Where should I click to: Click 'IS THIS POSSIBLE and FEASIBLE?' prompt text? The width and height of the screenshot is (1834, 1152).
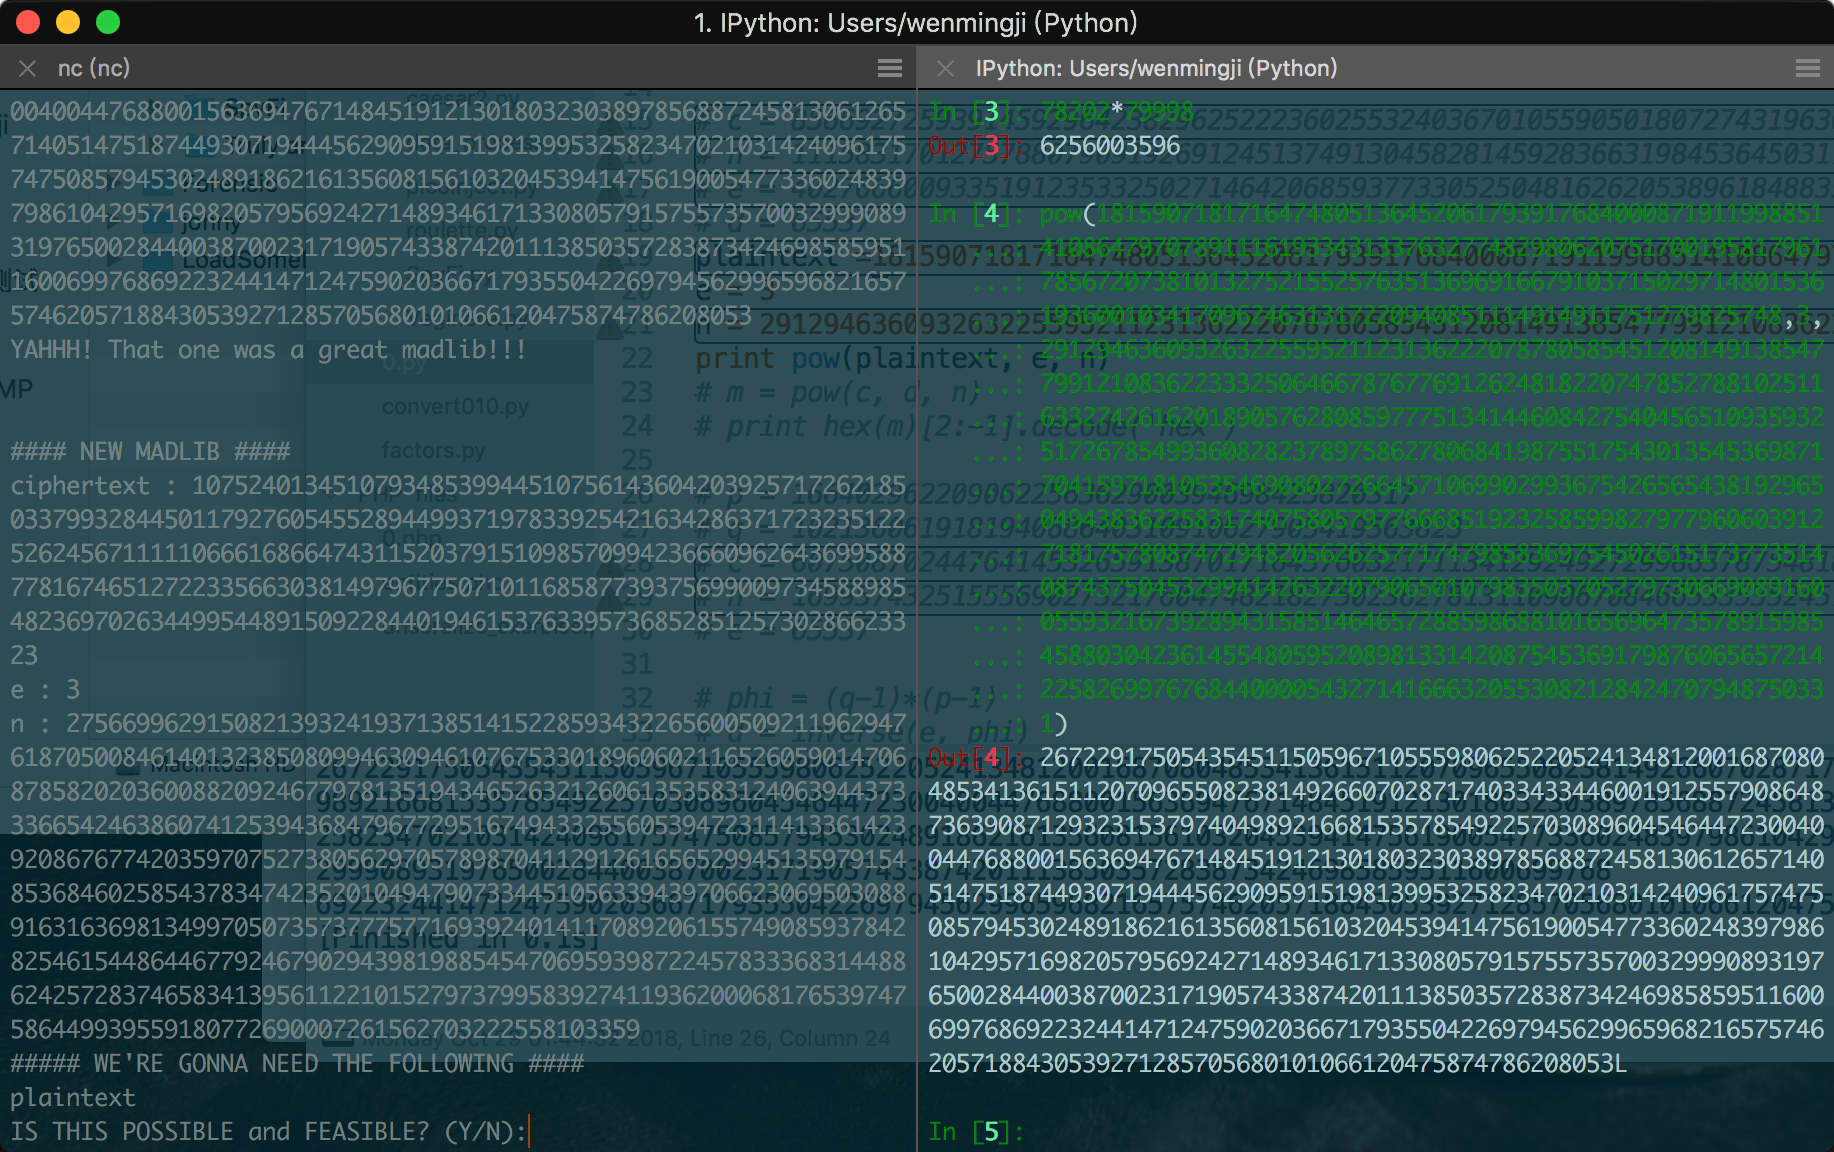(220, 1132)
